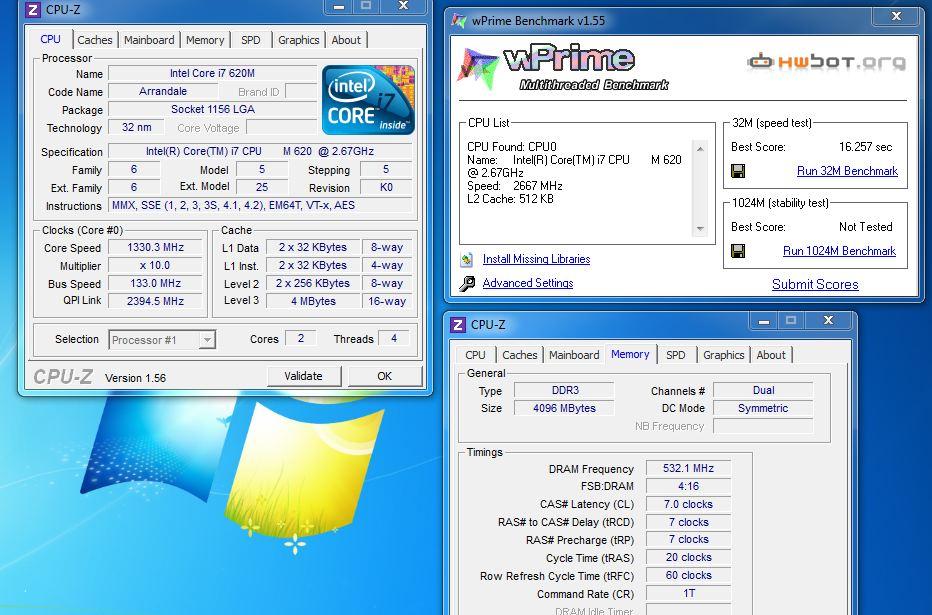The width and height of the screenshot is (932, 615).
Task: Open Mainboard tab in top CPU-Z window
Action: (149, 40)
